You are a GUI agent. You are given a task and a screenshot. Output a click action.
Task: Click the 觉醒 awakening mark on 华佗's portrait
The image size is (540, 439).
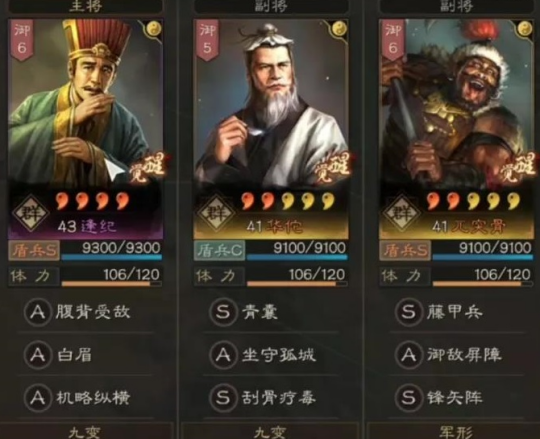pos(332,168)
